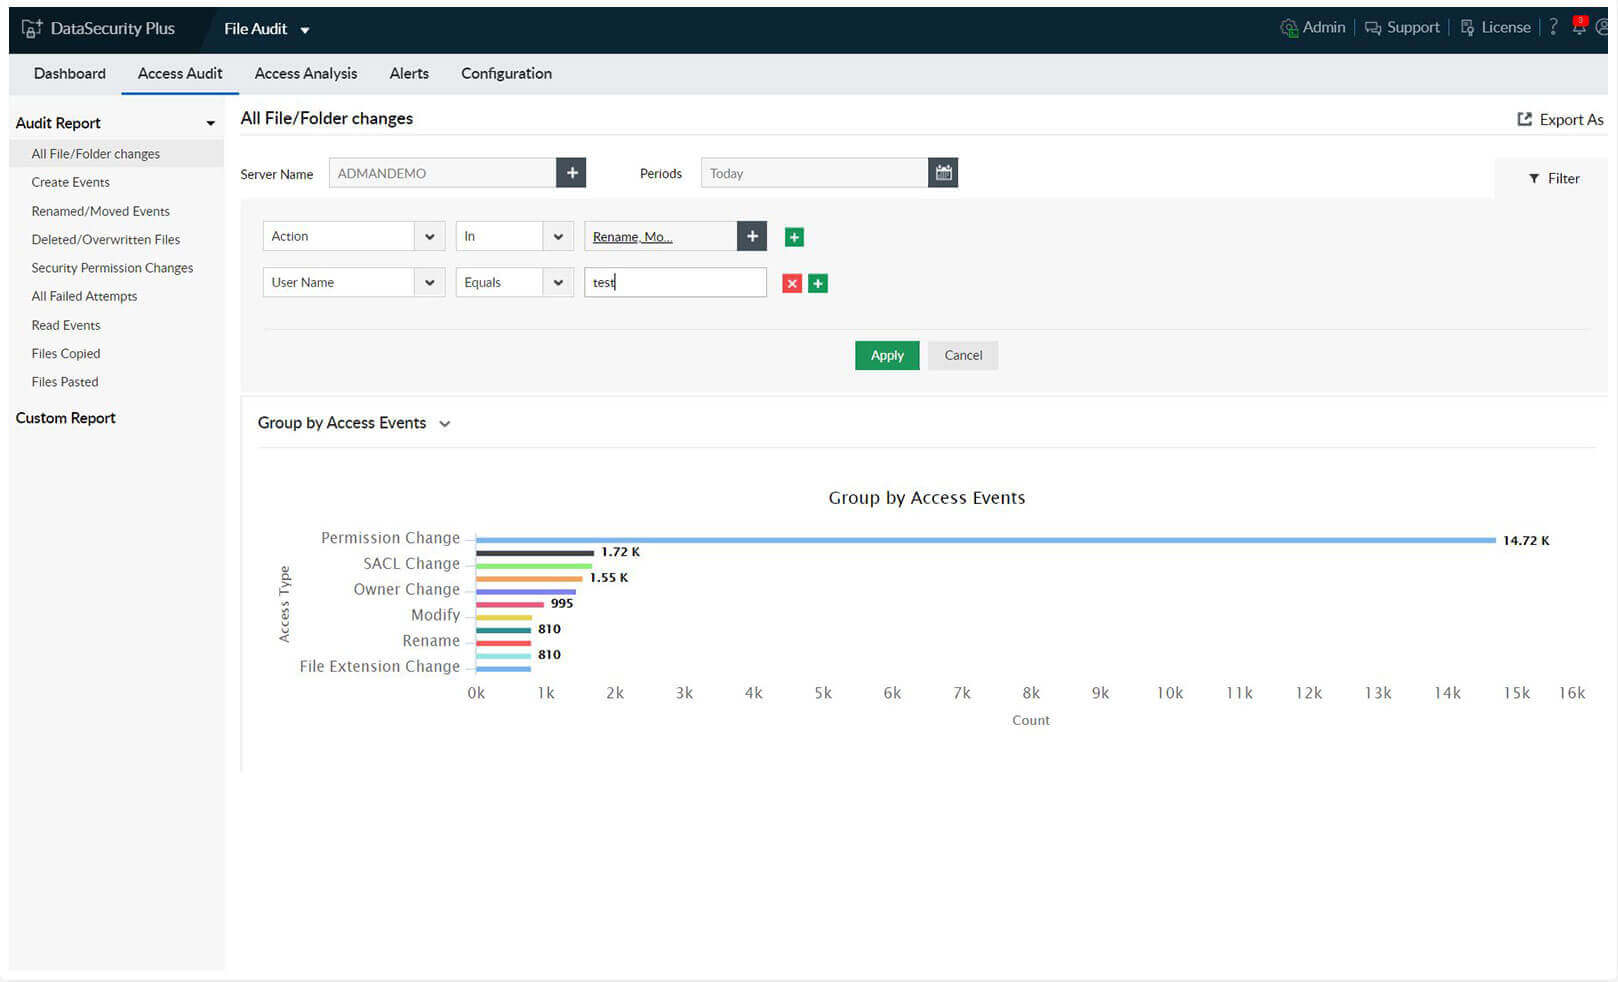1618x982 pixels.
Task: Add a new filter condition using green plus
Action: [x=817, y=283]
